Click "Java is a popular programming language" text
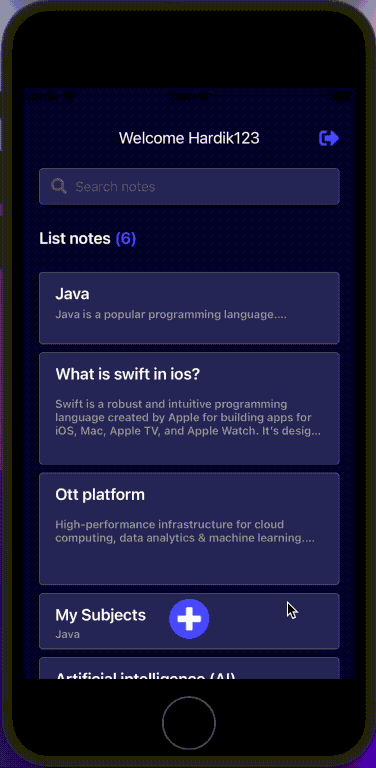Image resolution: width=376 pixels, height=768 pixels. (171, 314)
